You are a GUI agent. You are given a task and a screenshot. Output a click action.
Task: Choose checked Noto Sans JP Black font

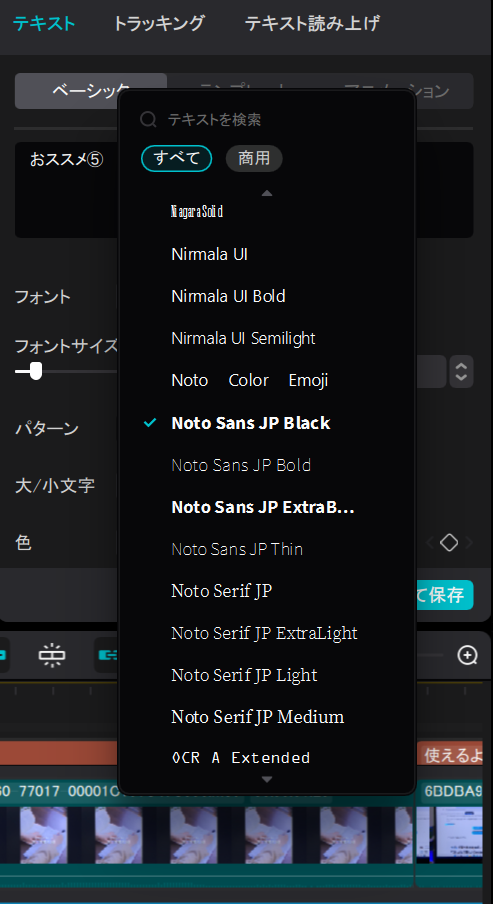click(250, 423)
